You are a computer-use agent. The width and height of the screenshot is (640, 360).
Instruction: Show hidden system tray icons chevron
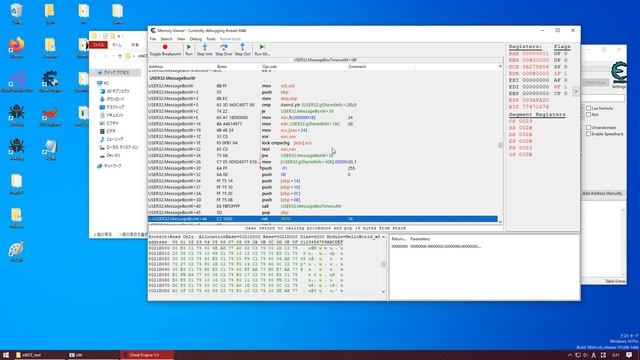570,355
